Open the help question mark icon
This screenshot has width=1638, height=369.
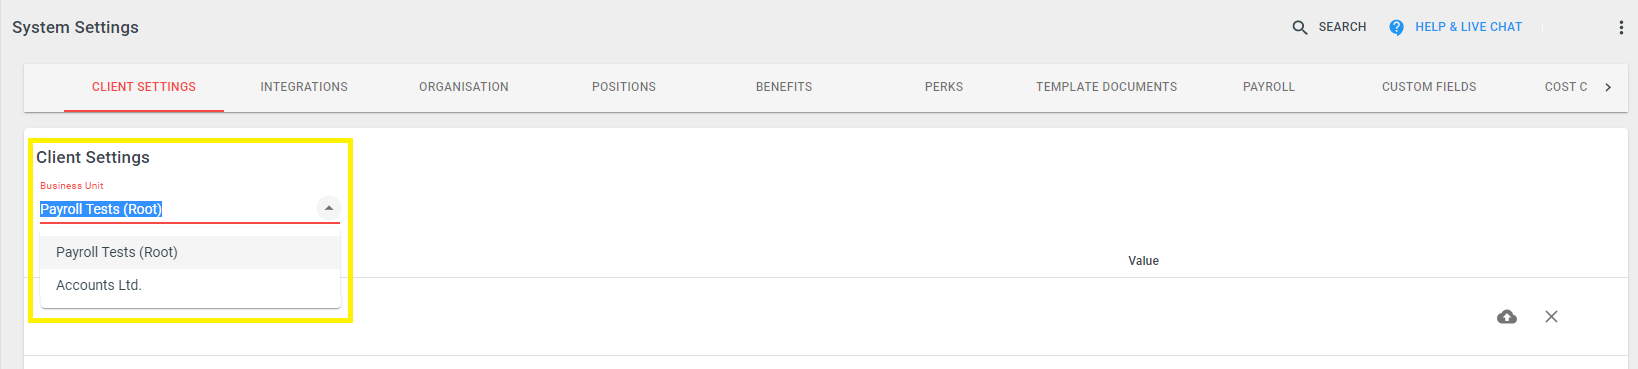pyautogui.click(x=1396, y=28)
